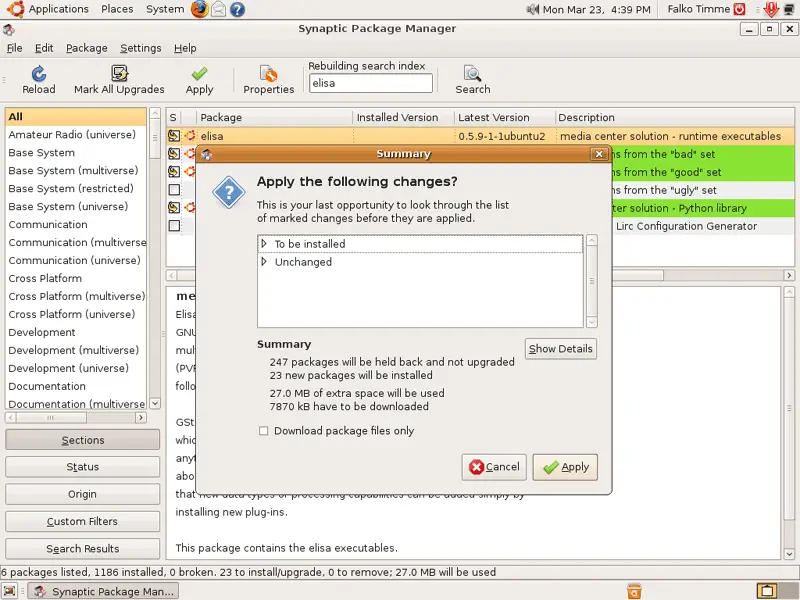Open the Package menu

pyautogui.click(x=86, y=48)
